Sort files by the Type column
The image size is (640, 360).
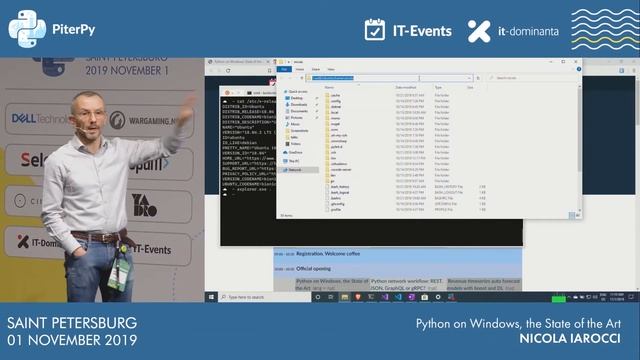click(438, 87)
